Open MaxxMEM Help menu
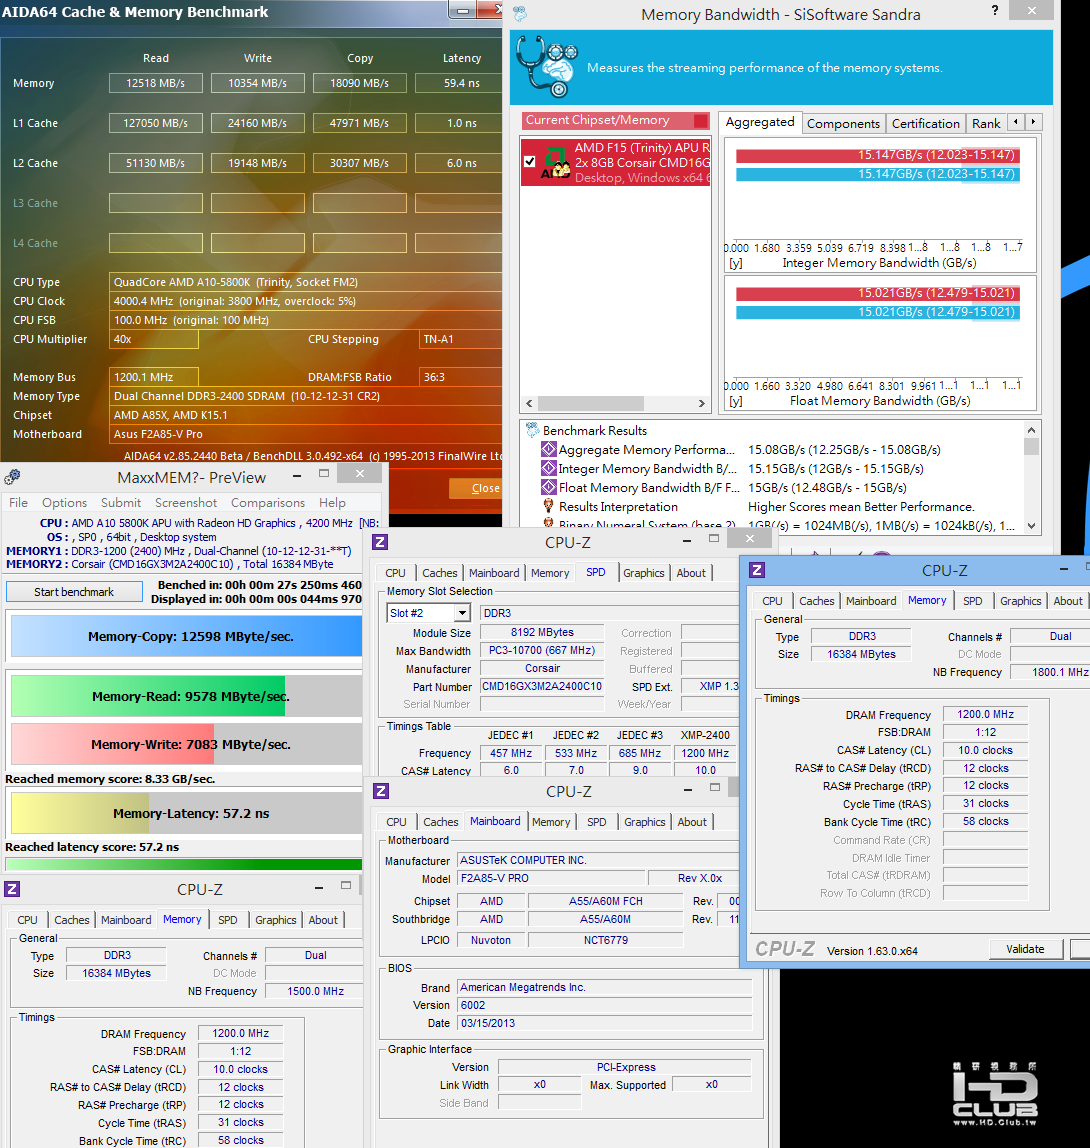Screen dimensions: 1090x1148 (x=332, y=502)
